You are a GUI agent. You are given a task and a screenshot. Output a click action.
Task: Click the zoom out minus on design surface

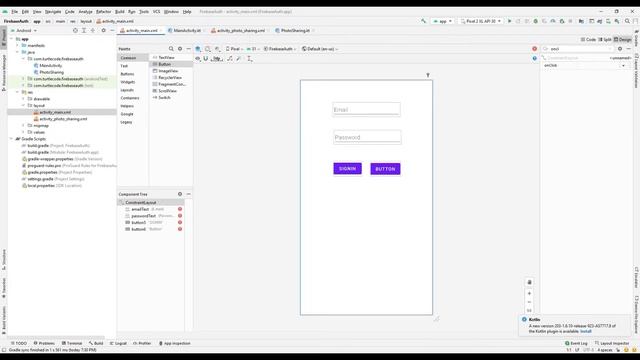point(529,302)
